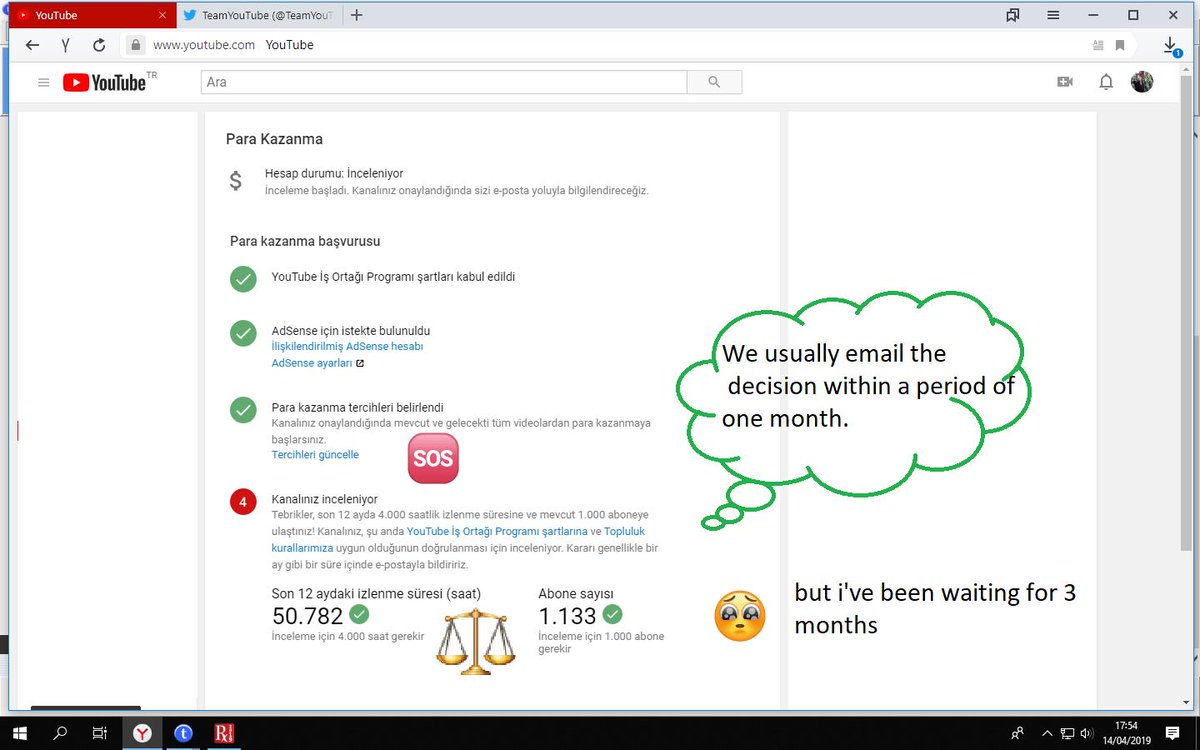Open the account avatar menu
Image resolution: width=1200 pixels, height=750 pixels.
[1142, 82]
